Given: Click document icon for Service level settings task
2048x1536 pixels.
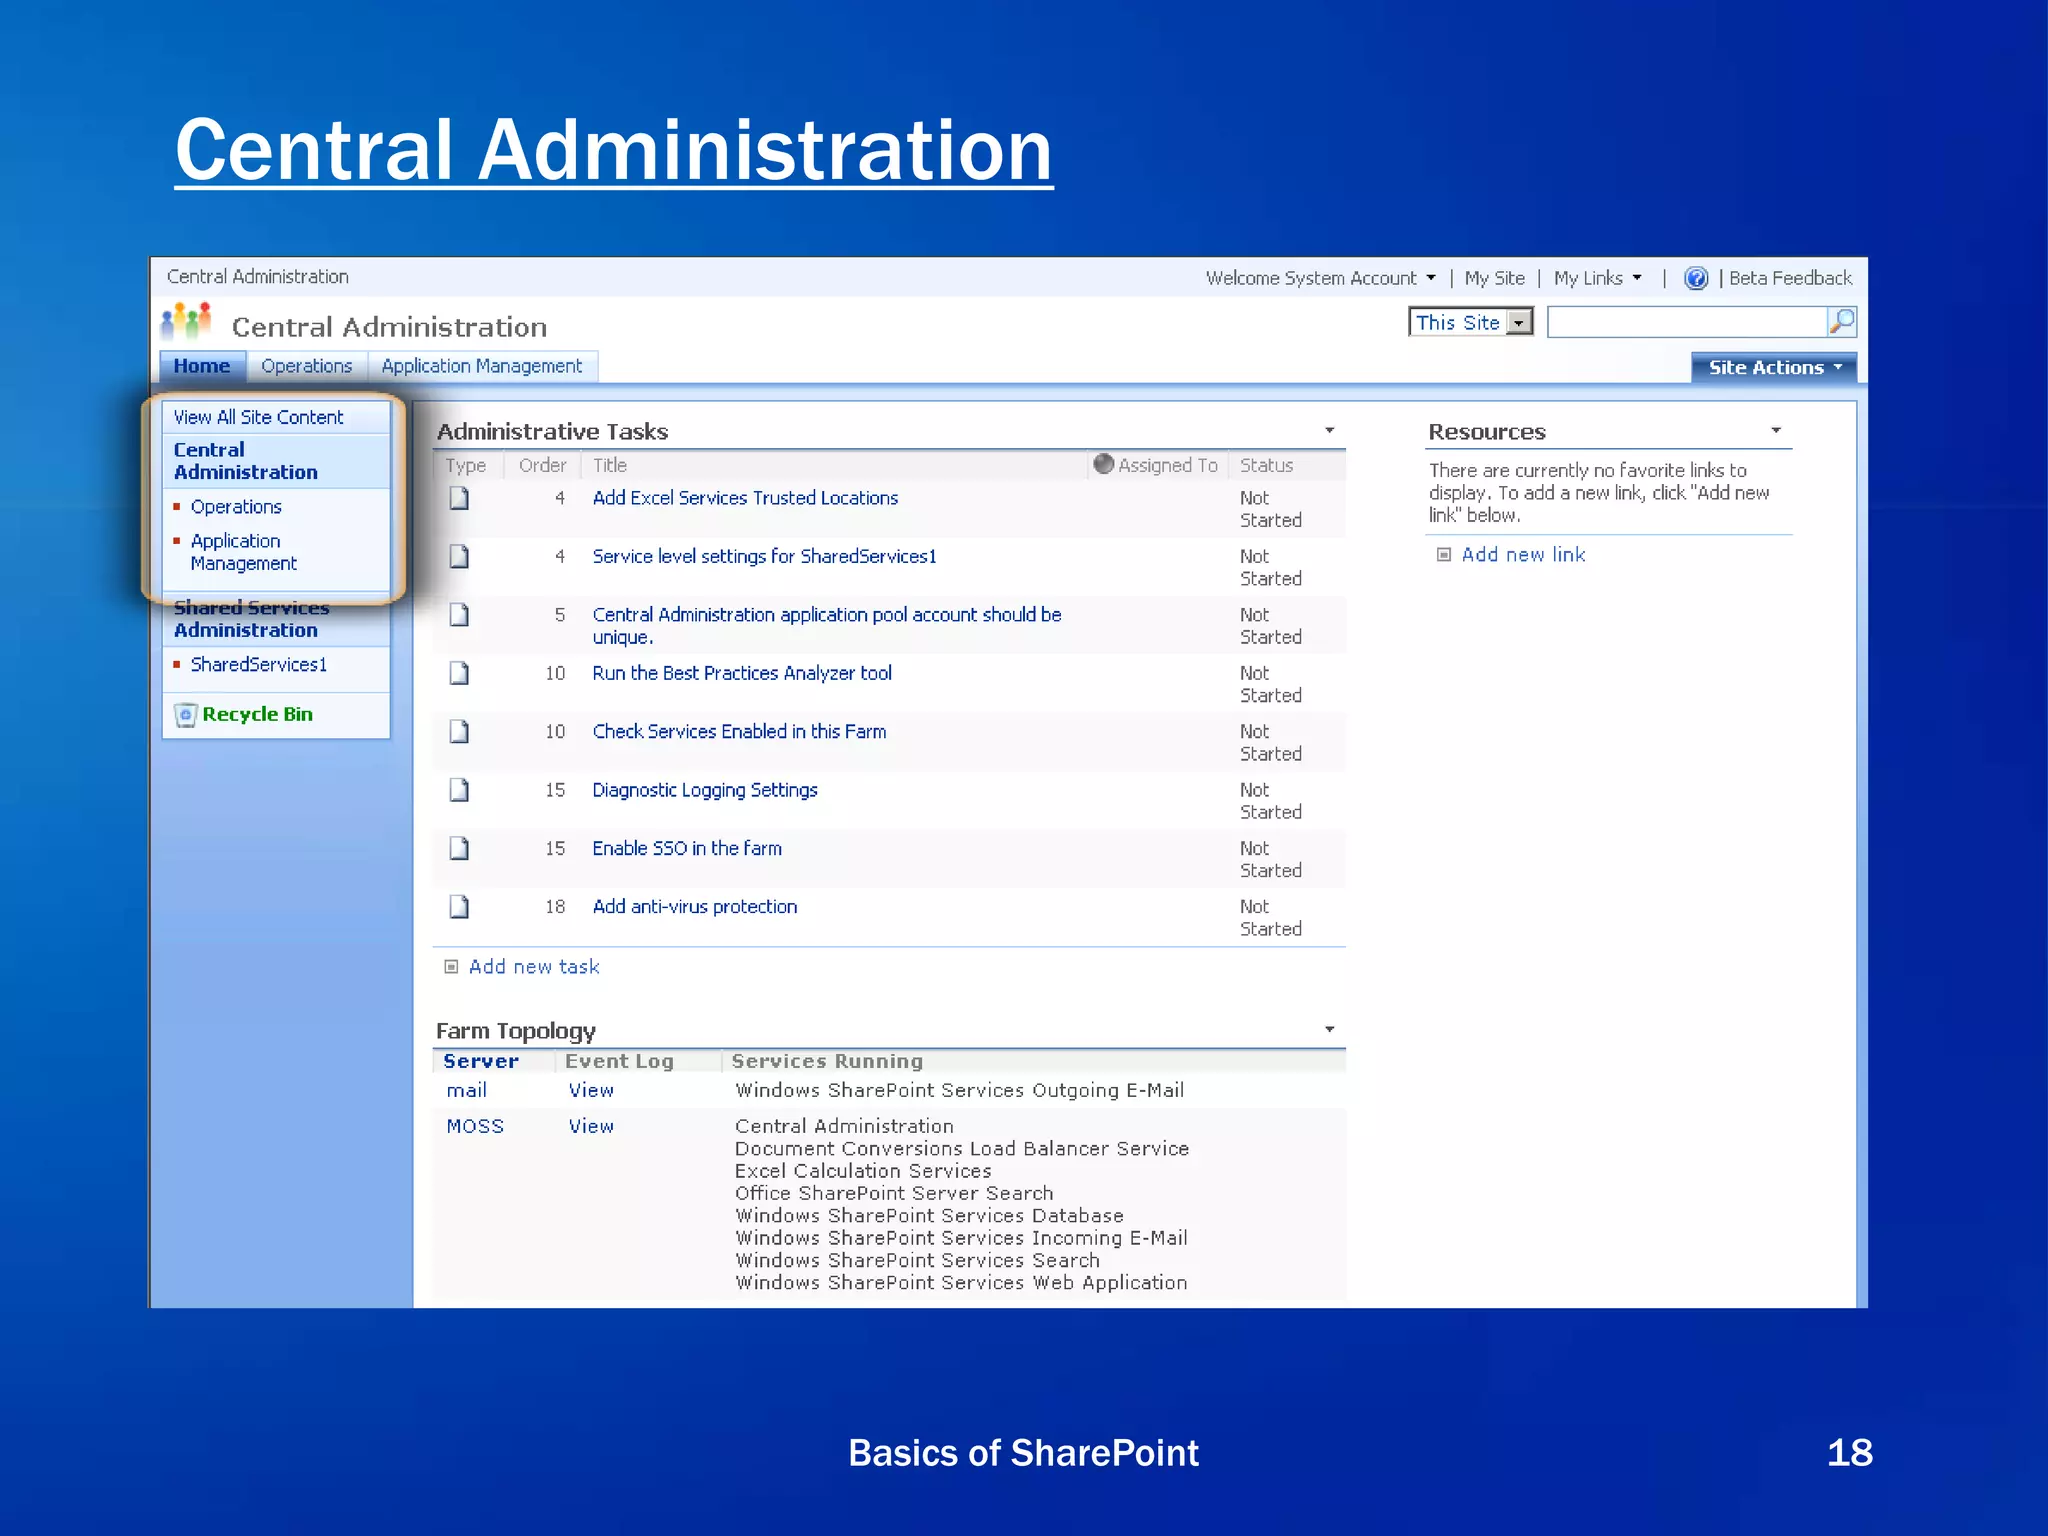Looking at the screenshot, I should (459, 556).
